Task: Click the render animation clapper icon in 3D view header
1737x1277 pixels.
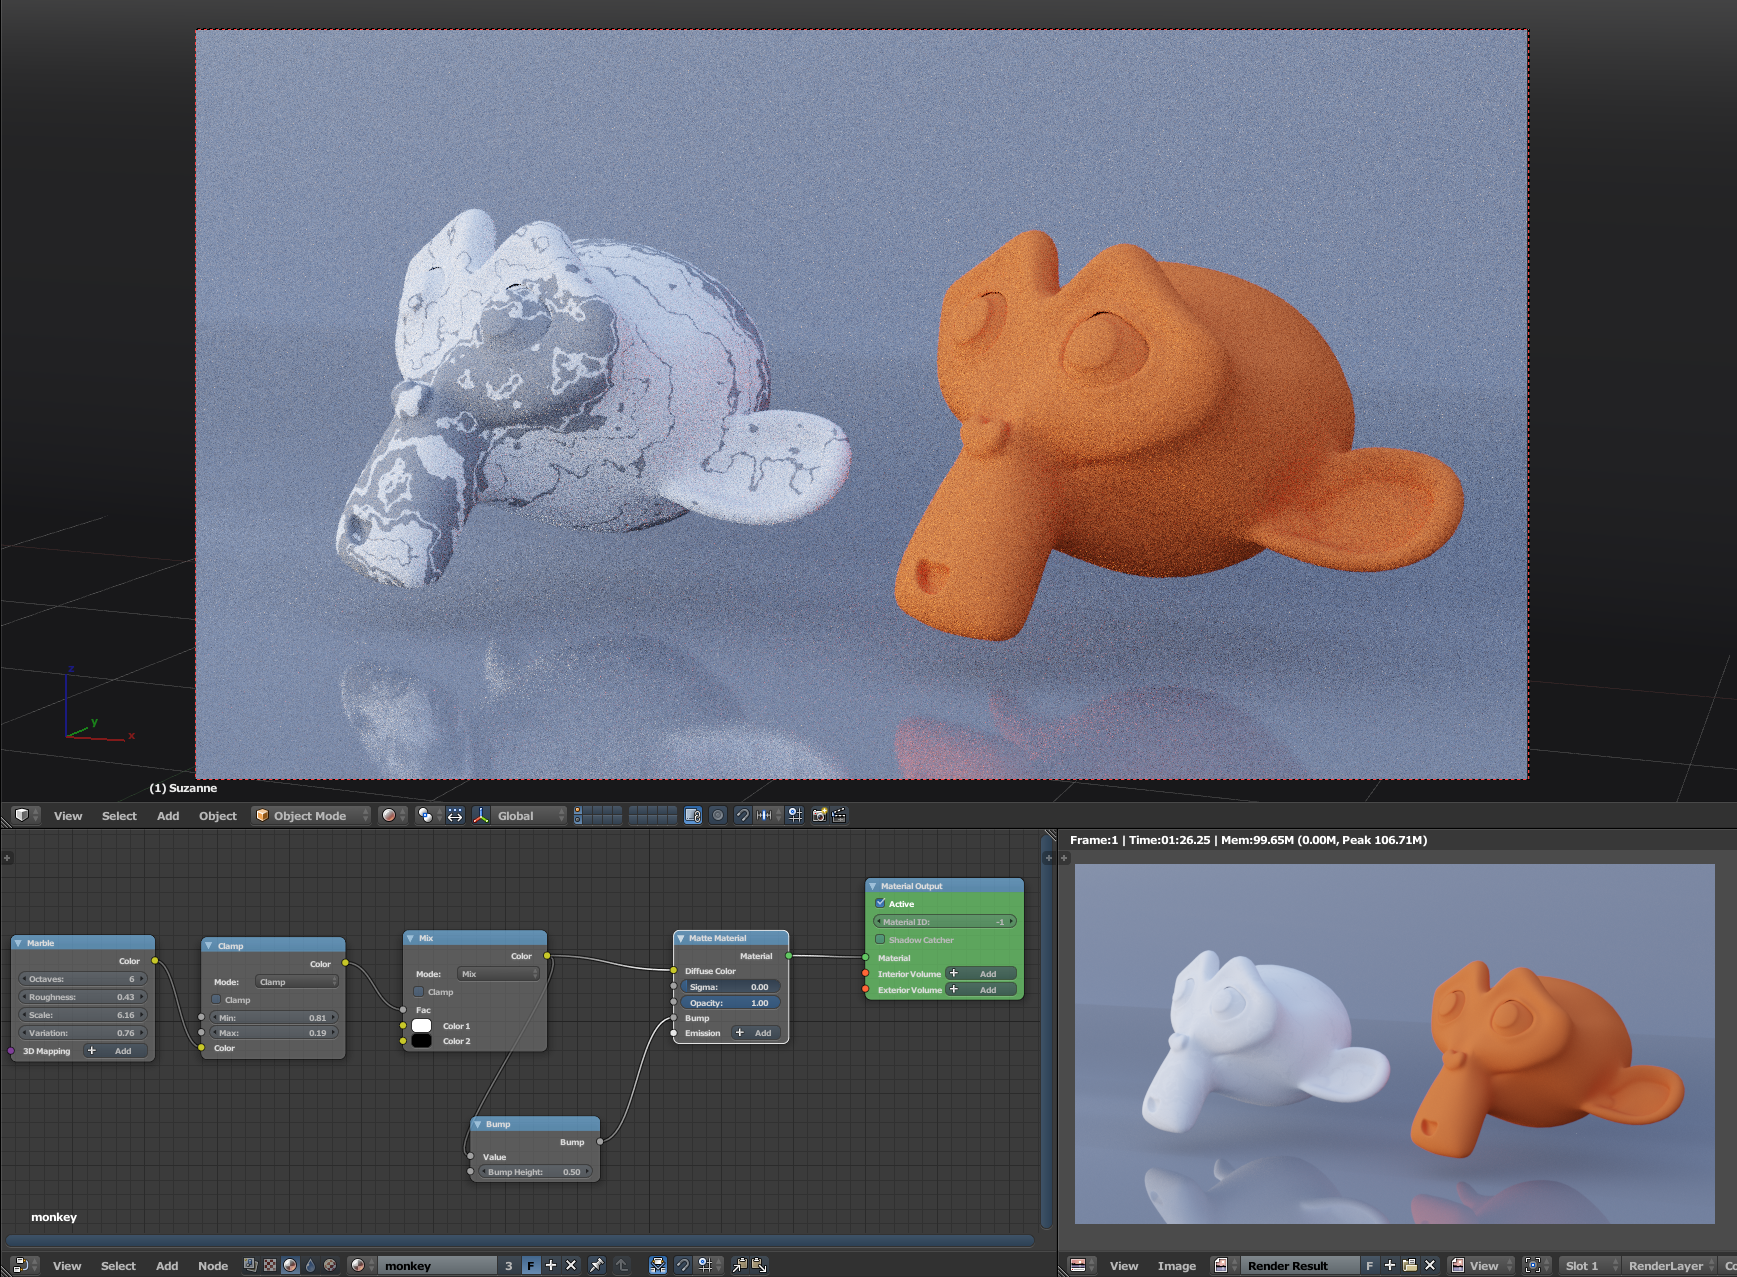Action: pos(839,816)
